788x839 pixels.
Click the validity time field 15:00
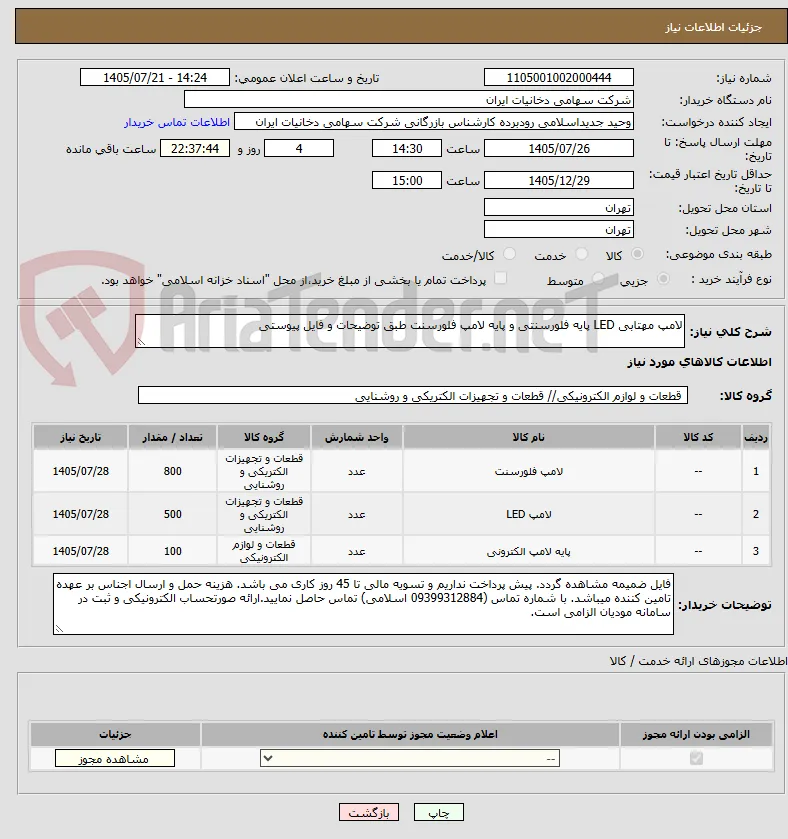point(407,180)
